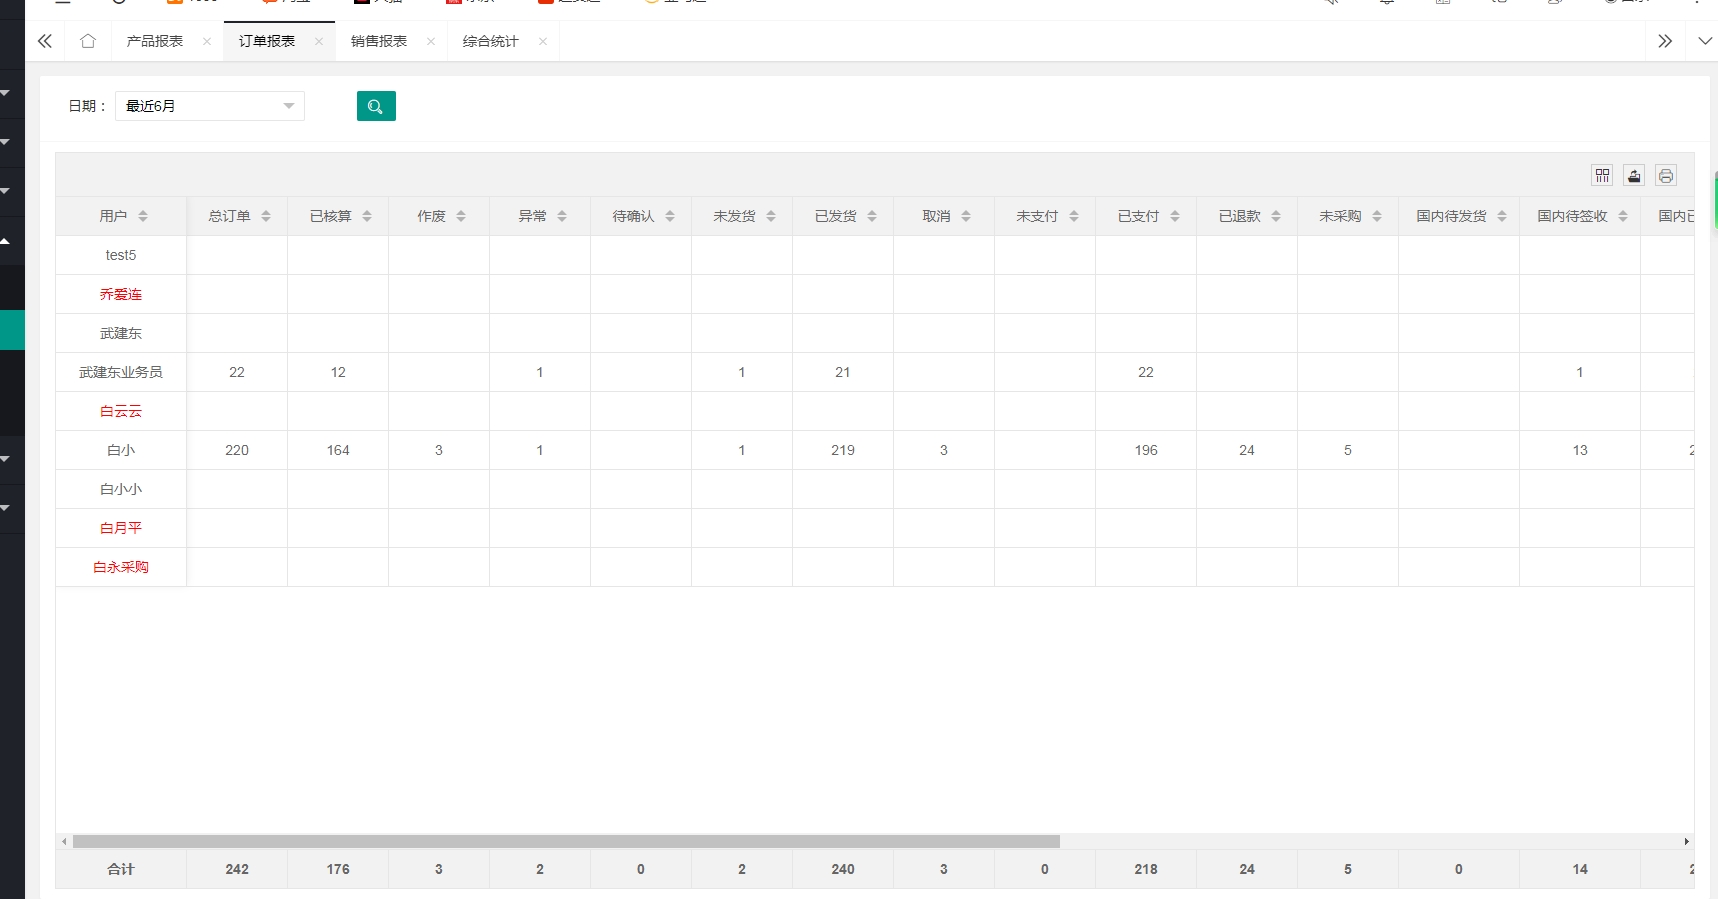Viewport: 1718px width, 899px height.
Task: Click the horizontal table scrollbar thumb
Action: coord(566,841)
